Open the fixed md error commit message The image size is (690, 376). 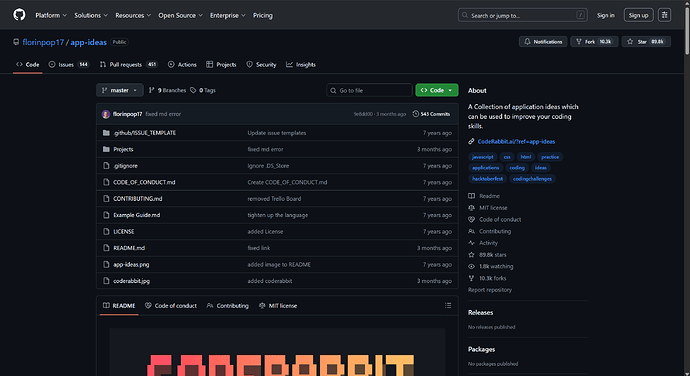[163, 114]
